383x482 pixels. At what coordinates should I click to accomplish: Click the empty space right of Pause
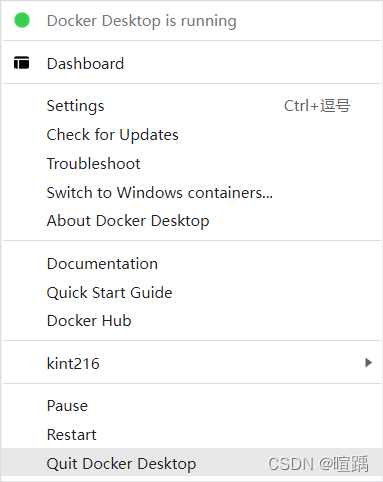(x=233, y=406)
